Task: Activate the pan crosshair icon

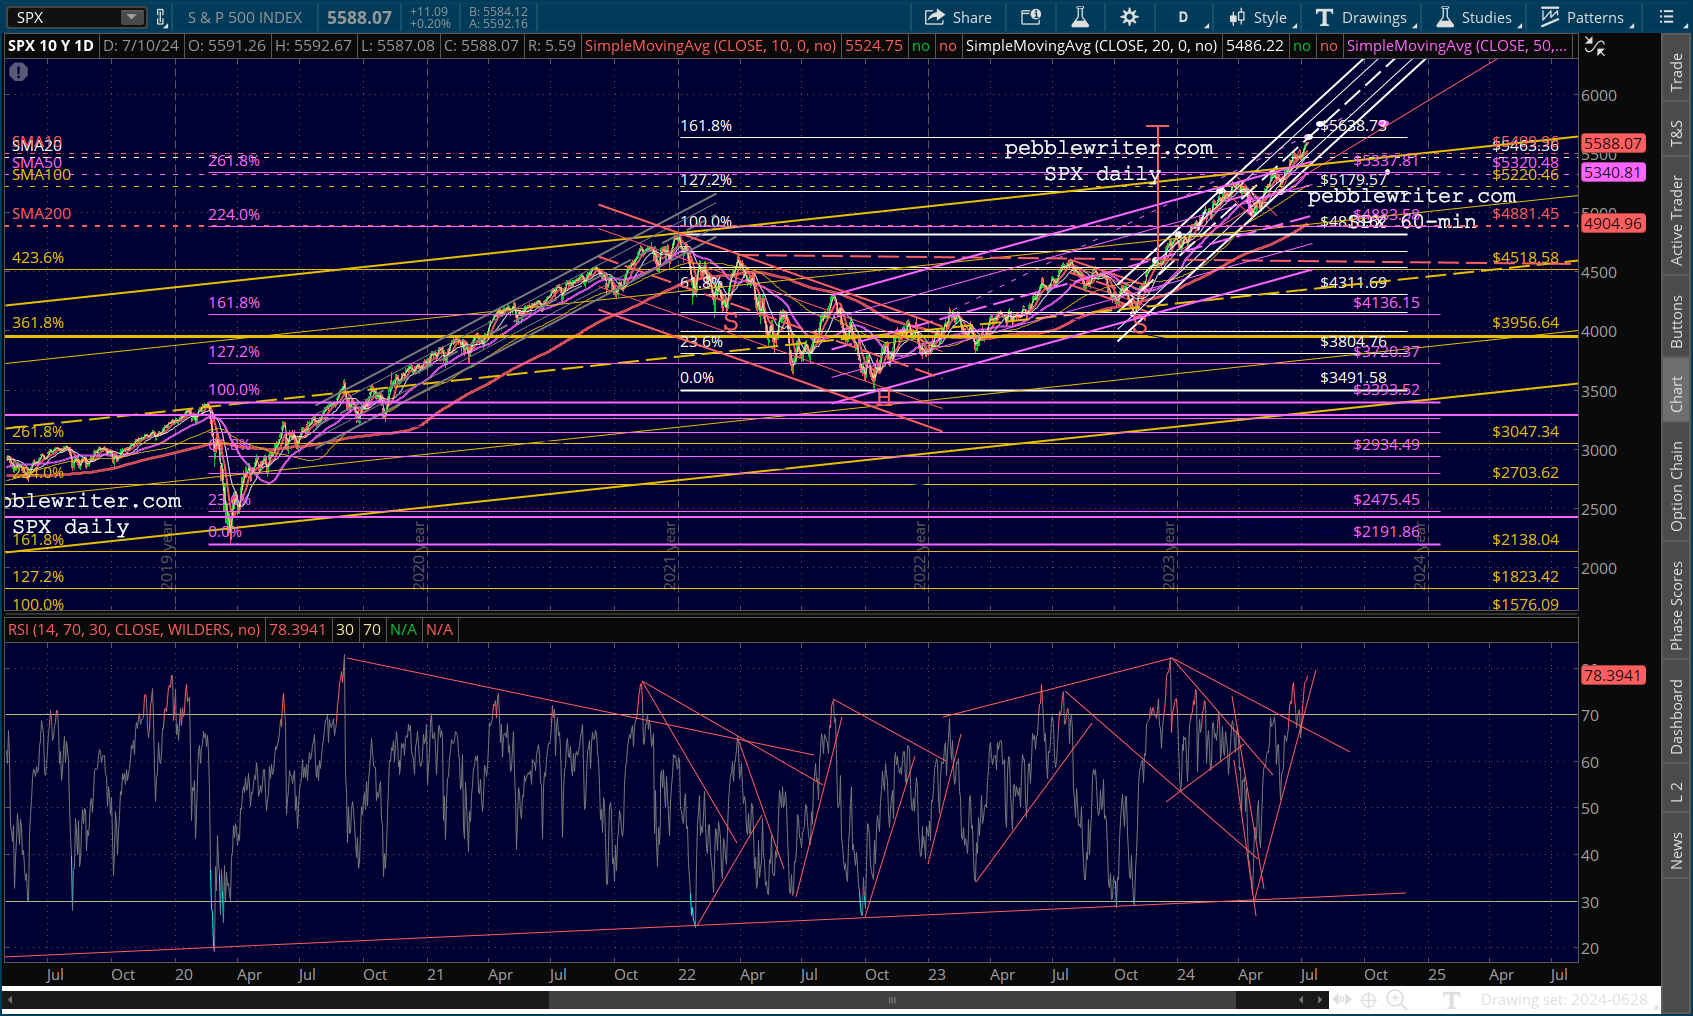Action: click(1368, 999)
